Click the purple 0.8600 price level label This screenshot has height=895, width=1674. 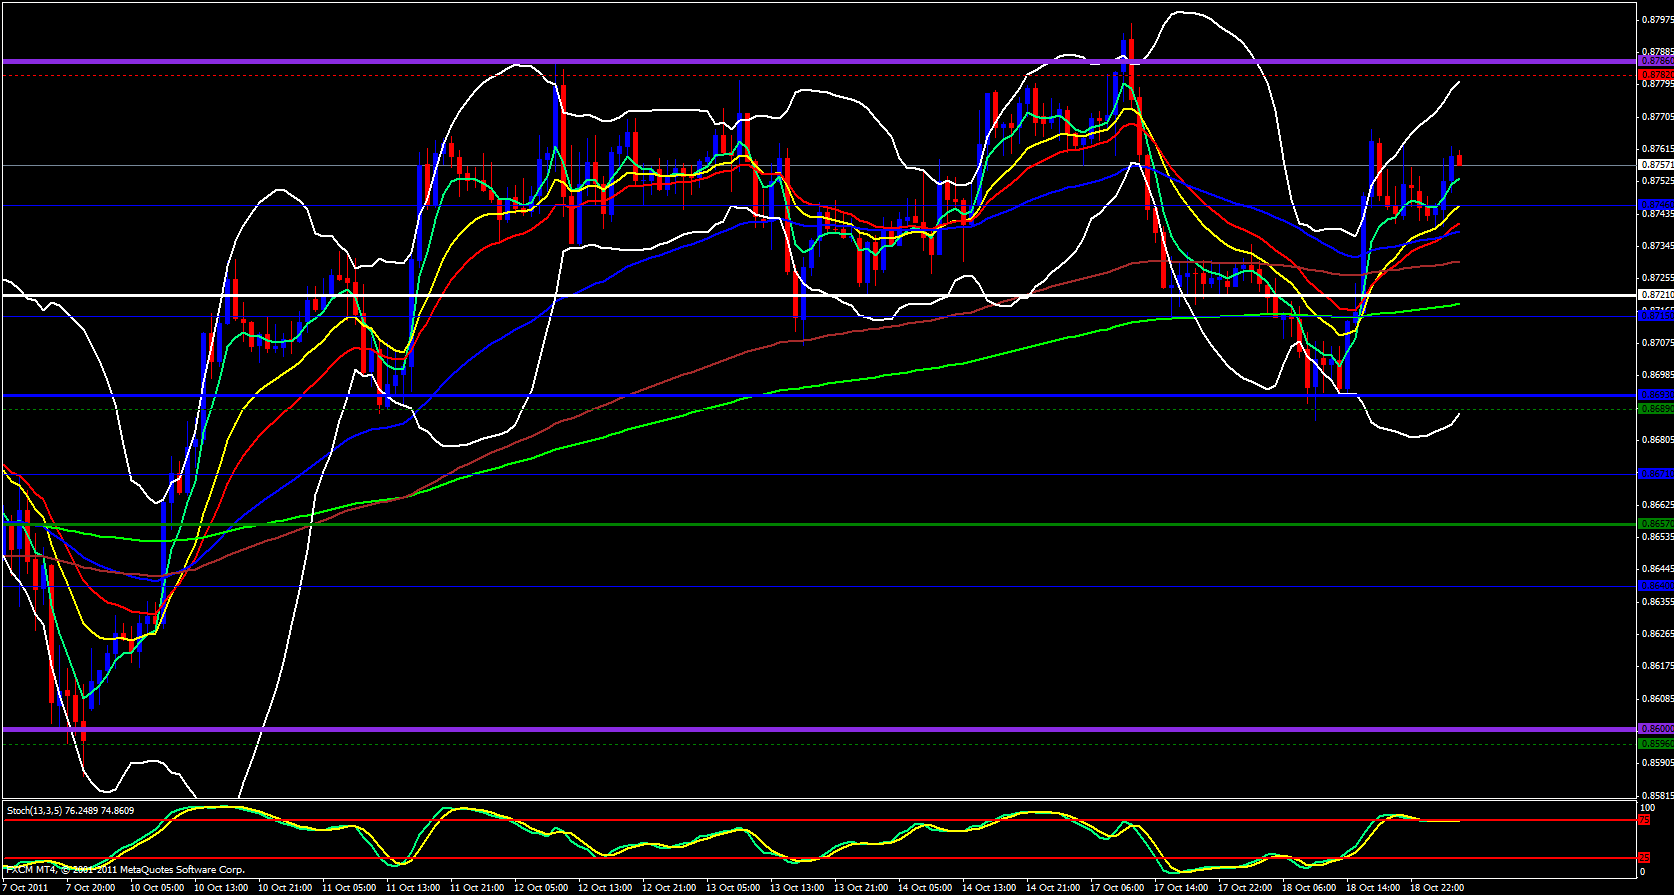tap(1655, 728)
